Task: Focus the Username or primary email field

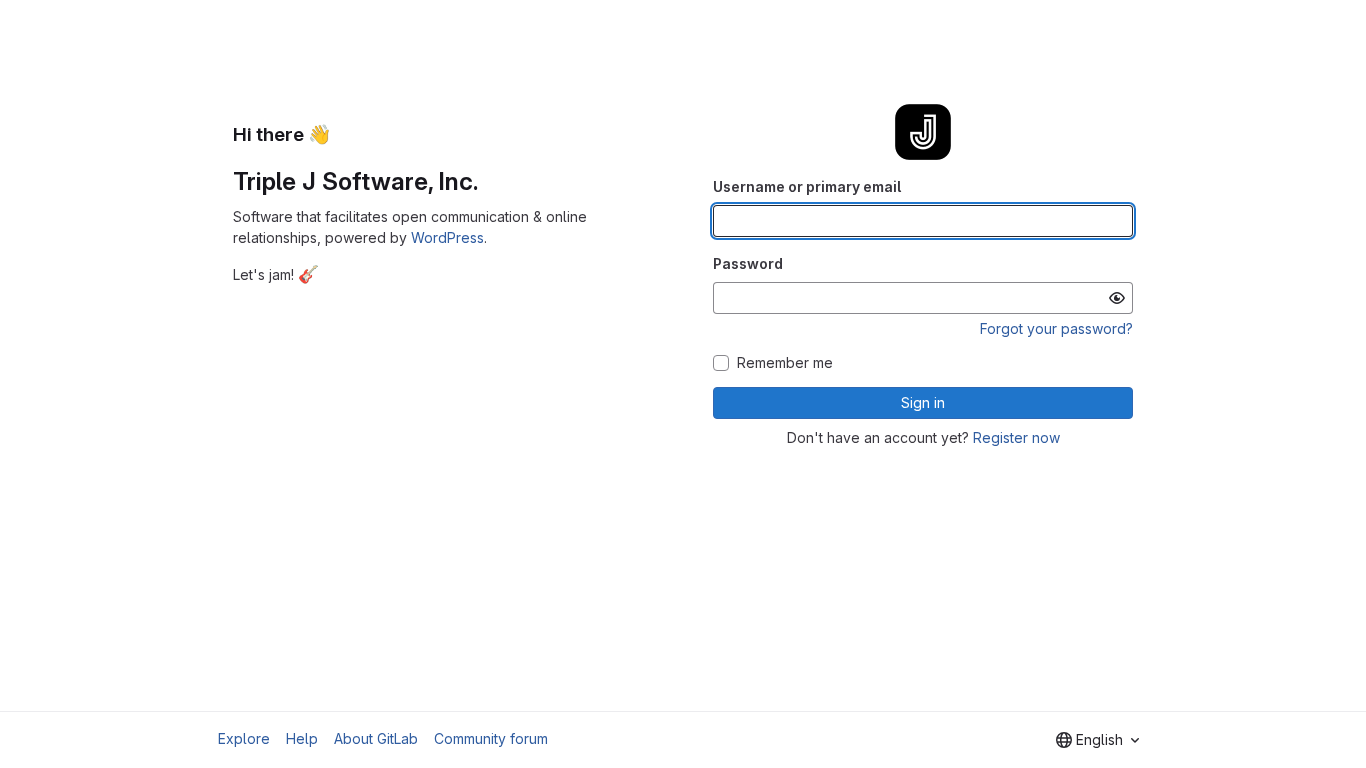Action: coord(922,221)
